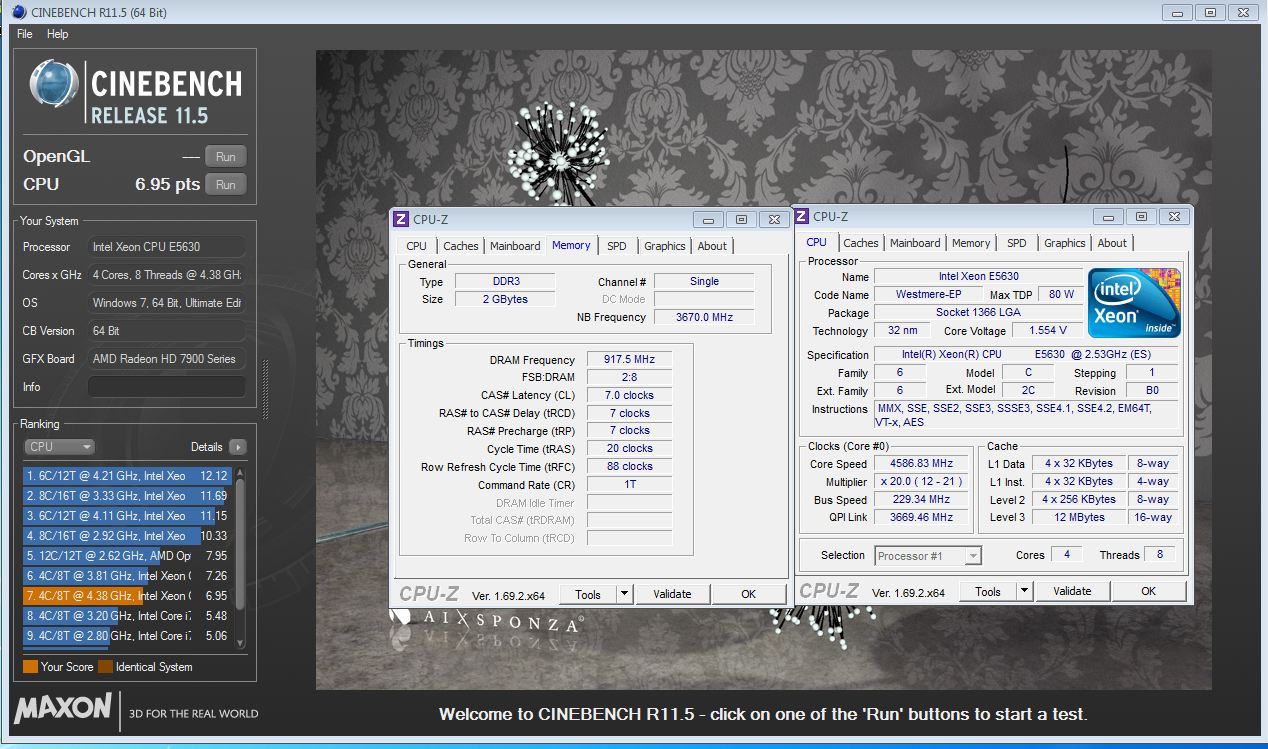Open SPD tab in right CPU-Z window
This screenshot has height=749, width=1268.
pyautogui.click(x=1017, y=243)
